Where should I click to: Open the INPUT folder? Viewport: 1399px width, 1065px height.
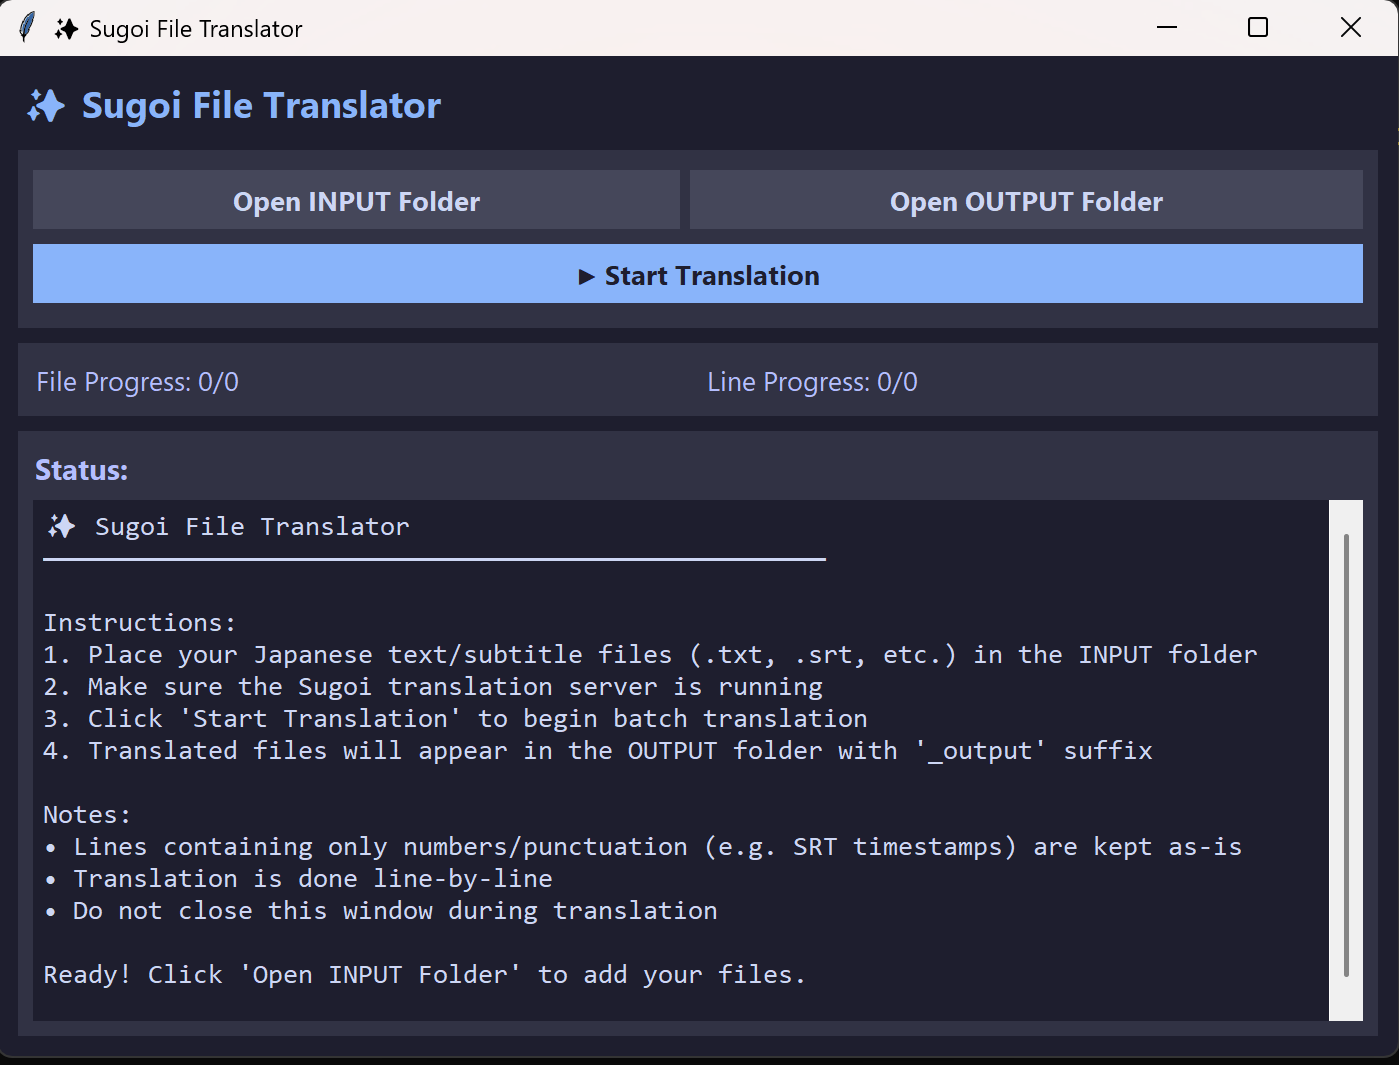356,201
